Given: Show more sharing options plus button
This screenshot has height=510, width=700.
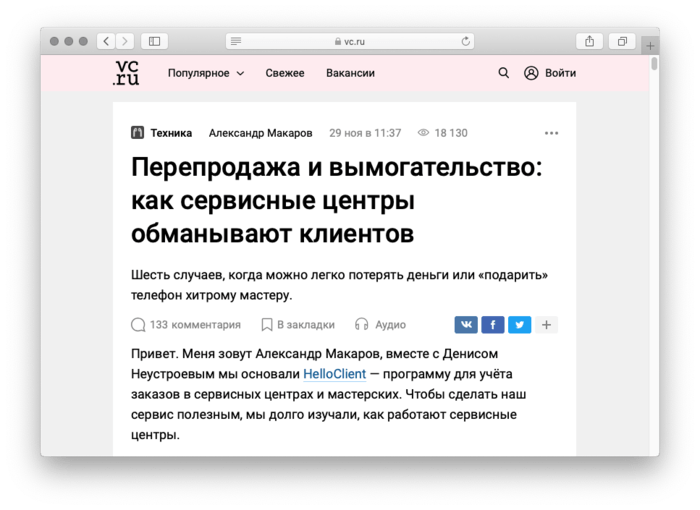Looking at the screenshot, I should point(546,325).
